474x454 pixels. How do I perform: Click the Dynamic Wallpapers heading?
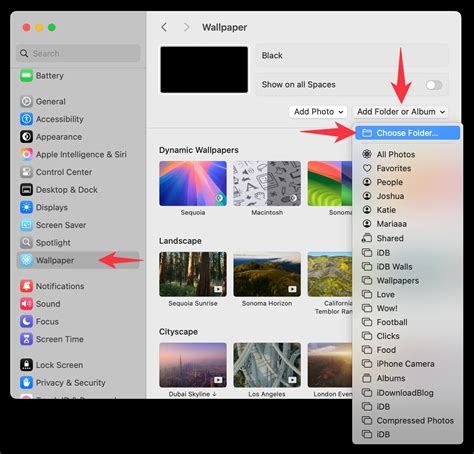pyautogui.click(x=199, y=150)
